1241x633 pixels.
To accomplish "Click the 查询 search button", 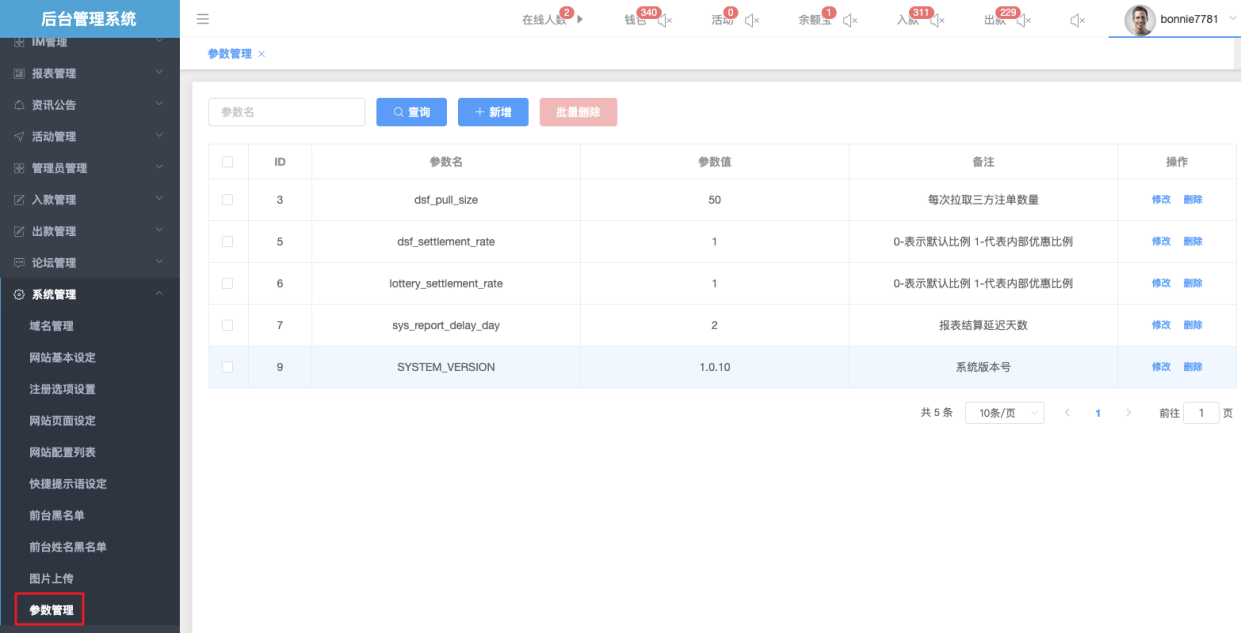I will [x=411, y=113].
